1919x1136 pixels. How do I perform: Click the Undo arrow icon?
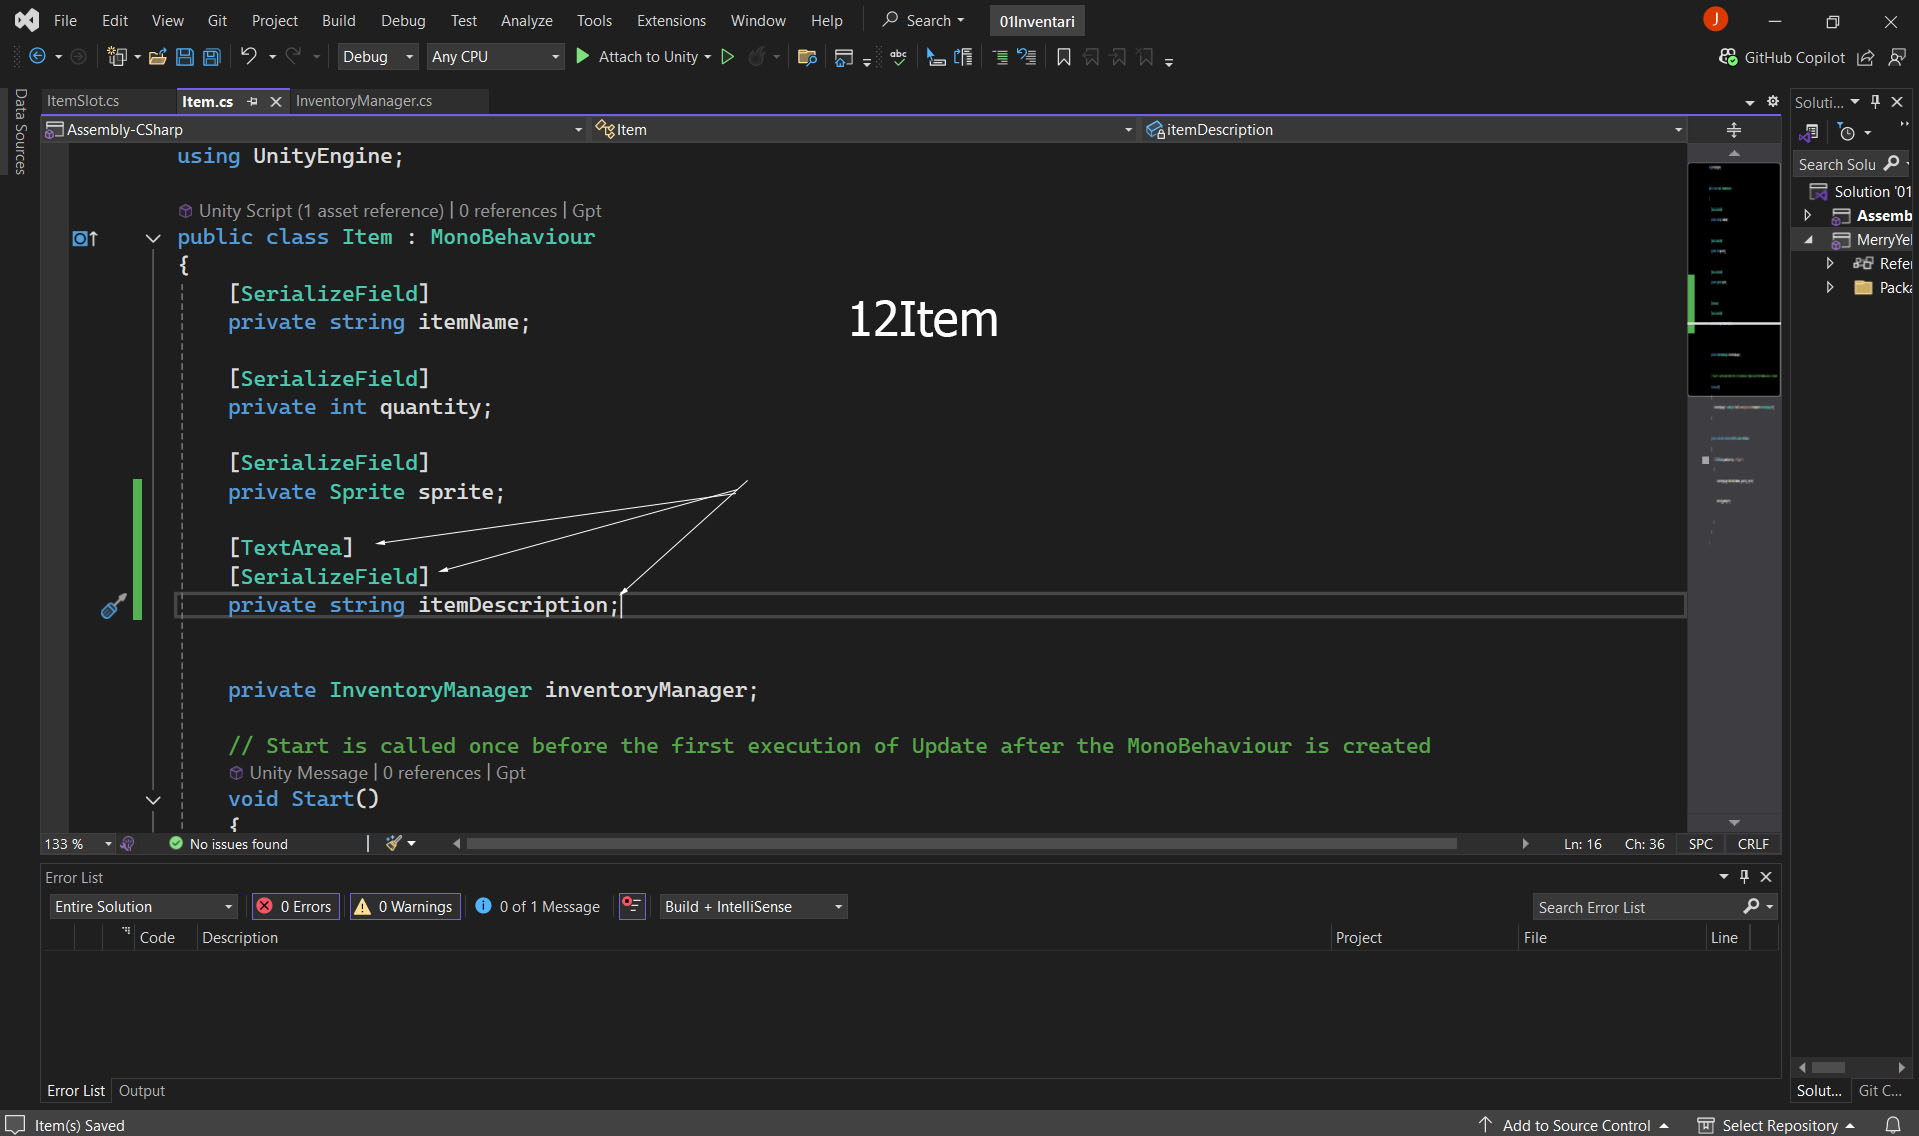248,57
